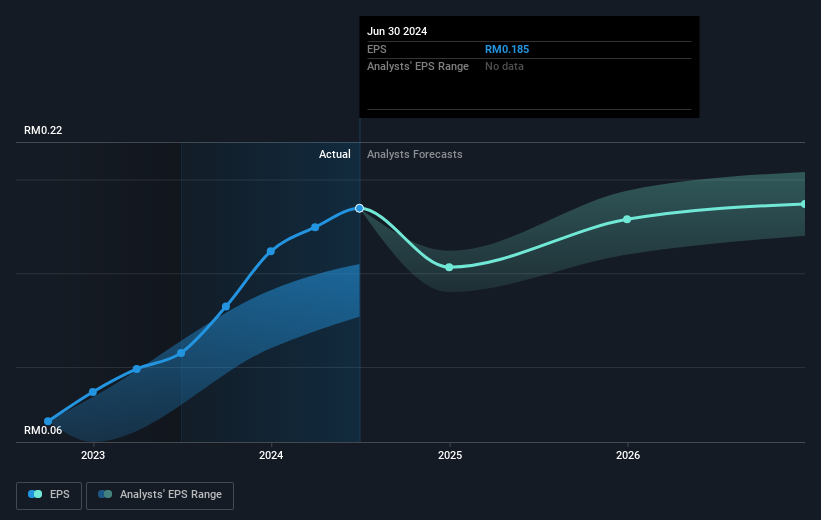Screen dimensions: 821x520
Task: Click the first EPS data point near RM0.06
Action: [48, 421]
